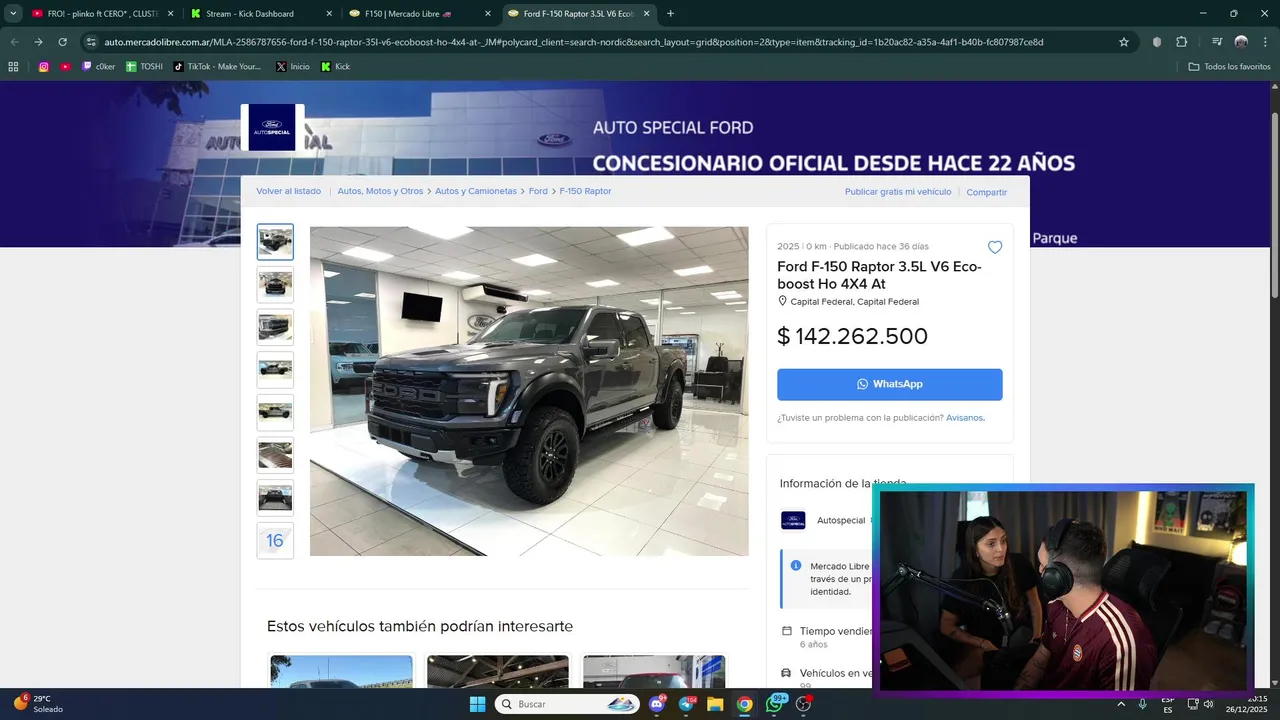Open the media controls toolbar icon
This screenshot has width=1280, height=720.
(x=1216, y=42)
